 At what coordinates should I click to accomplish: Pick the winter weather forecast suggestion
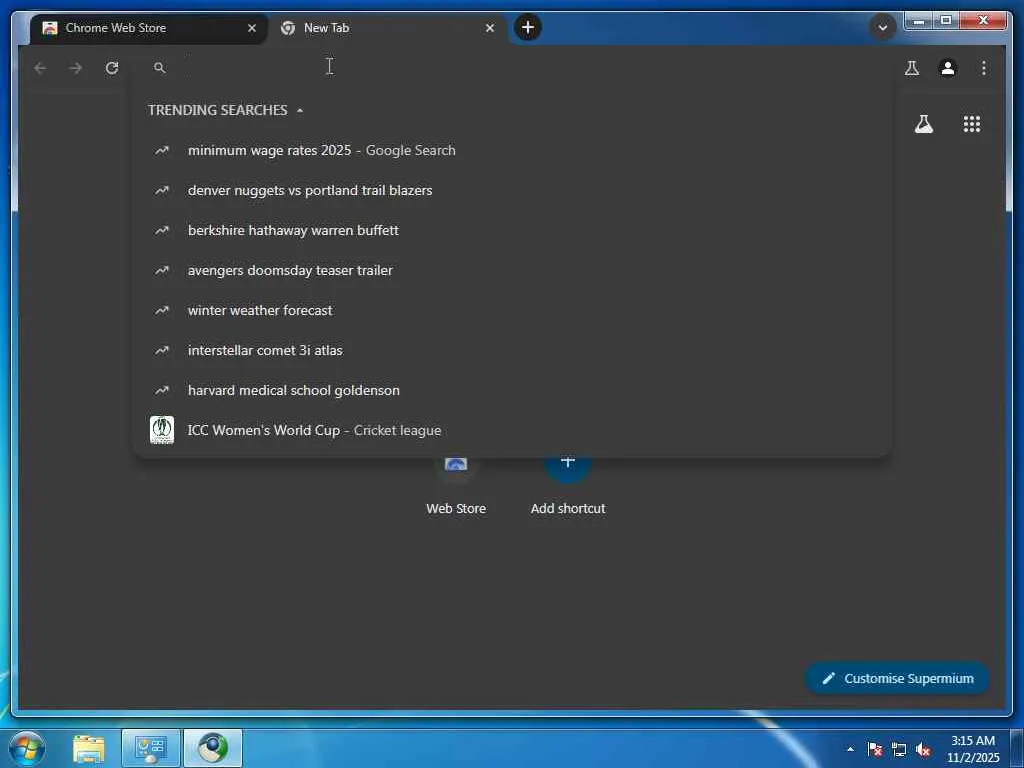[512, 310]
